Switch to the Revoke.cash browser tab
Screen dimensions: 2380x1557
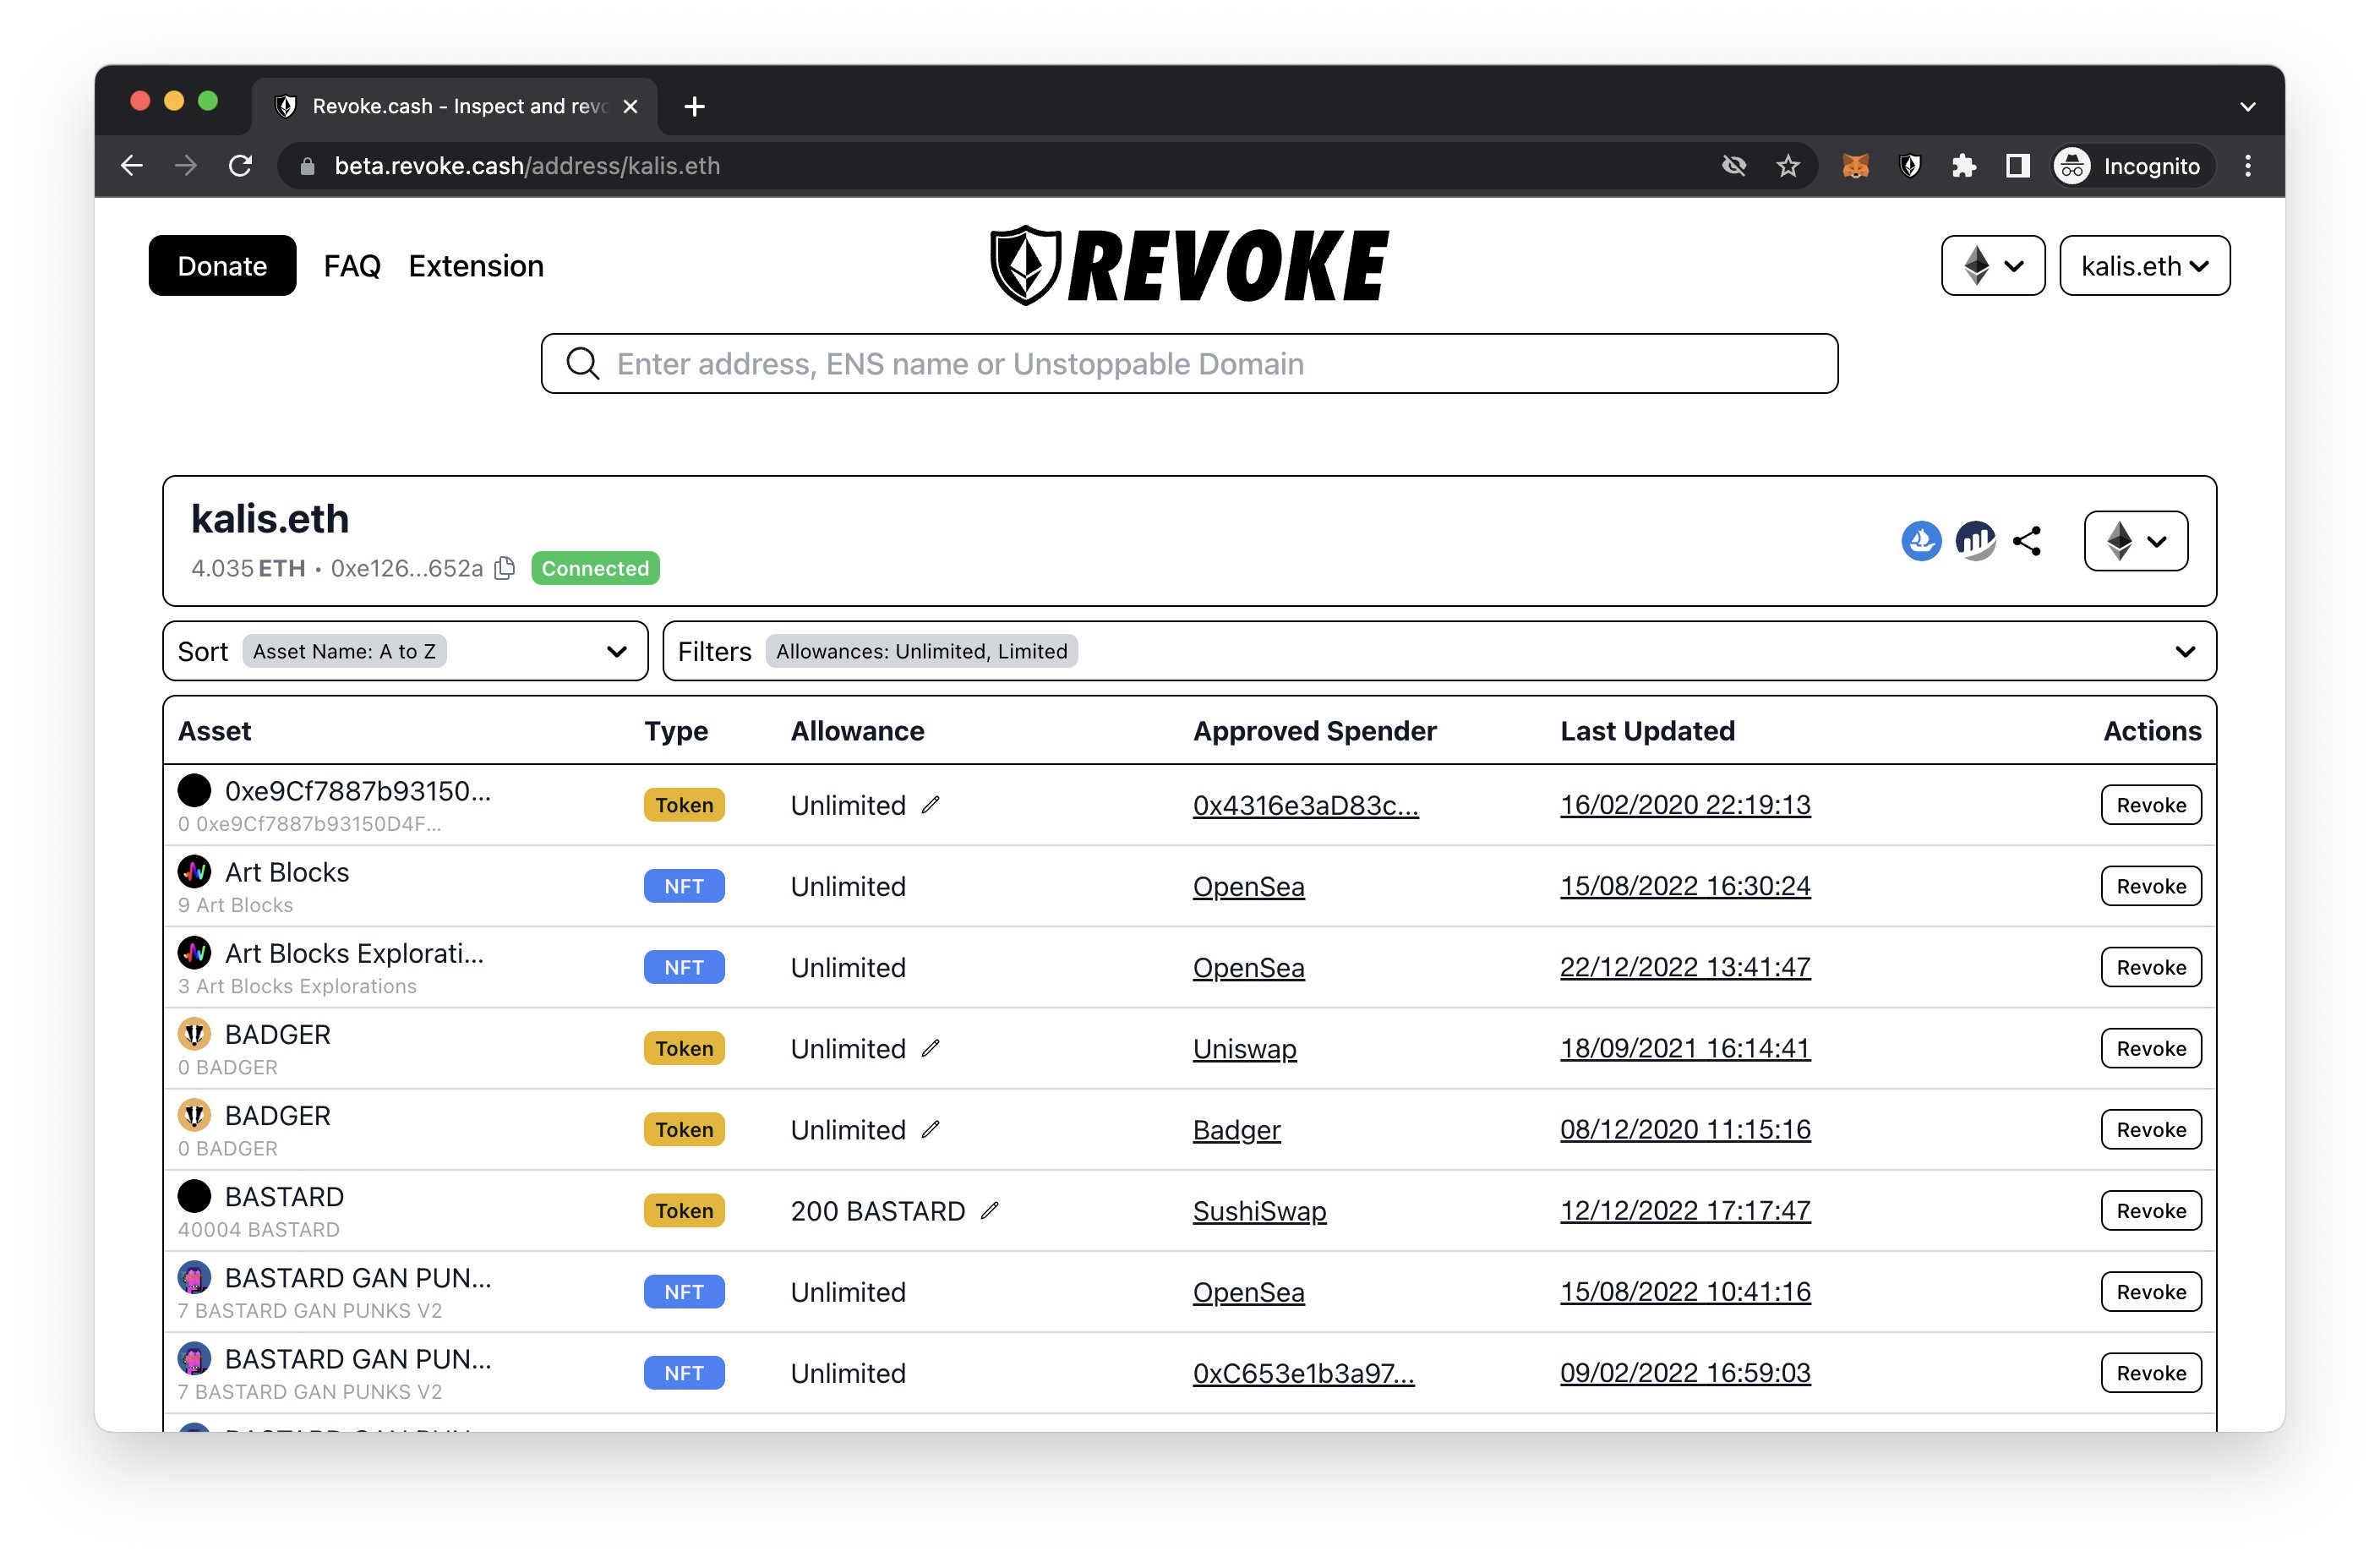tap(455, 106)
